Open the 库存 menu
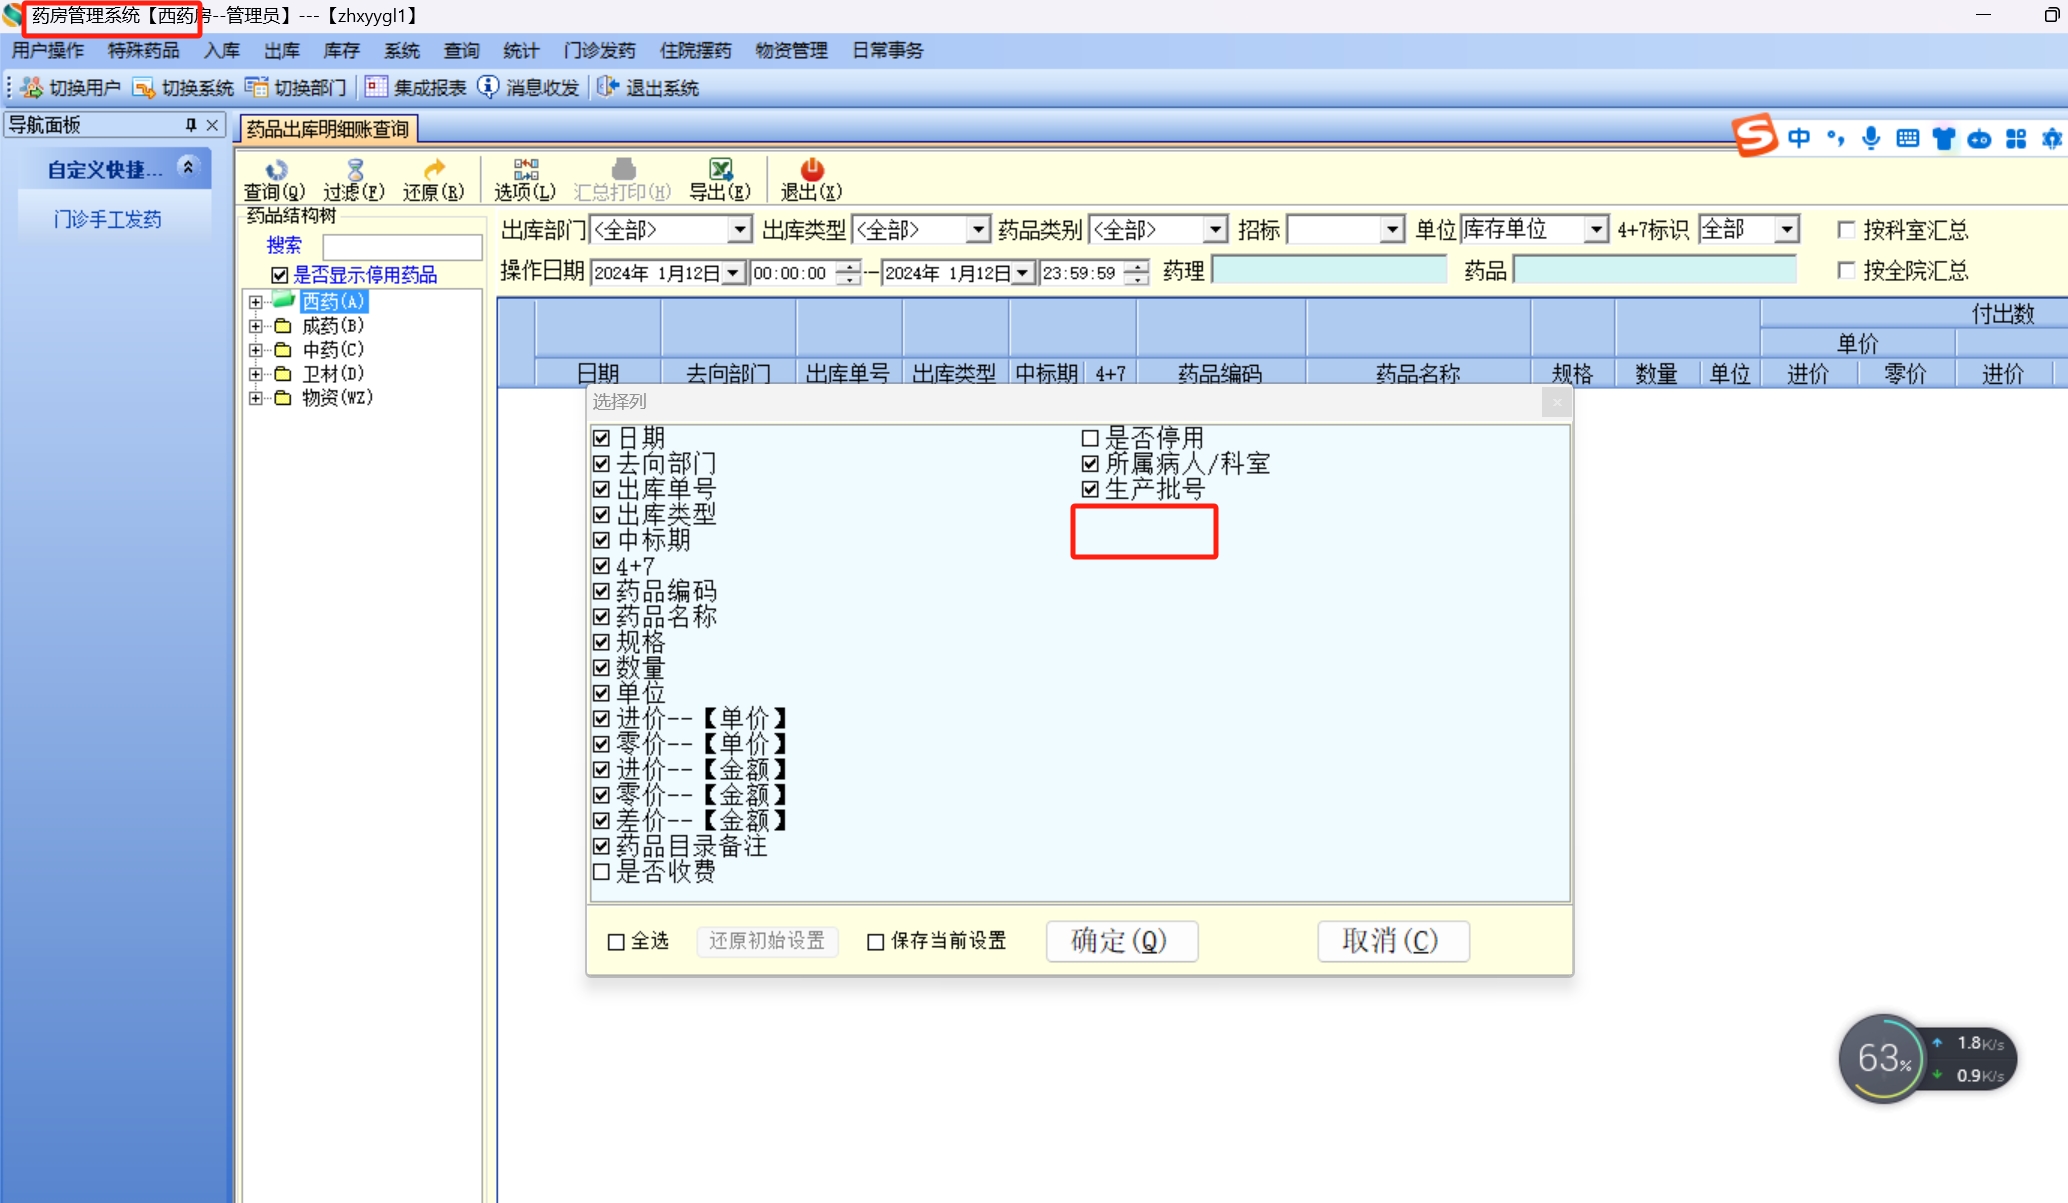This screenshot has width=2068, height=1203. pos(341,50)
